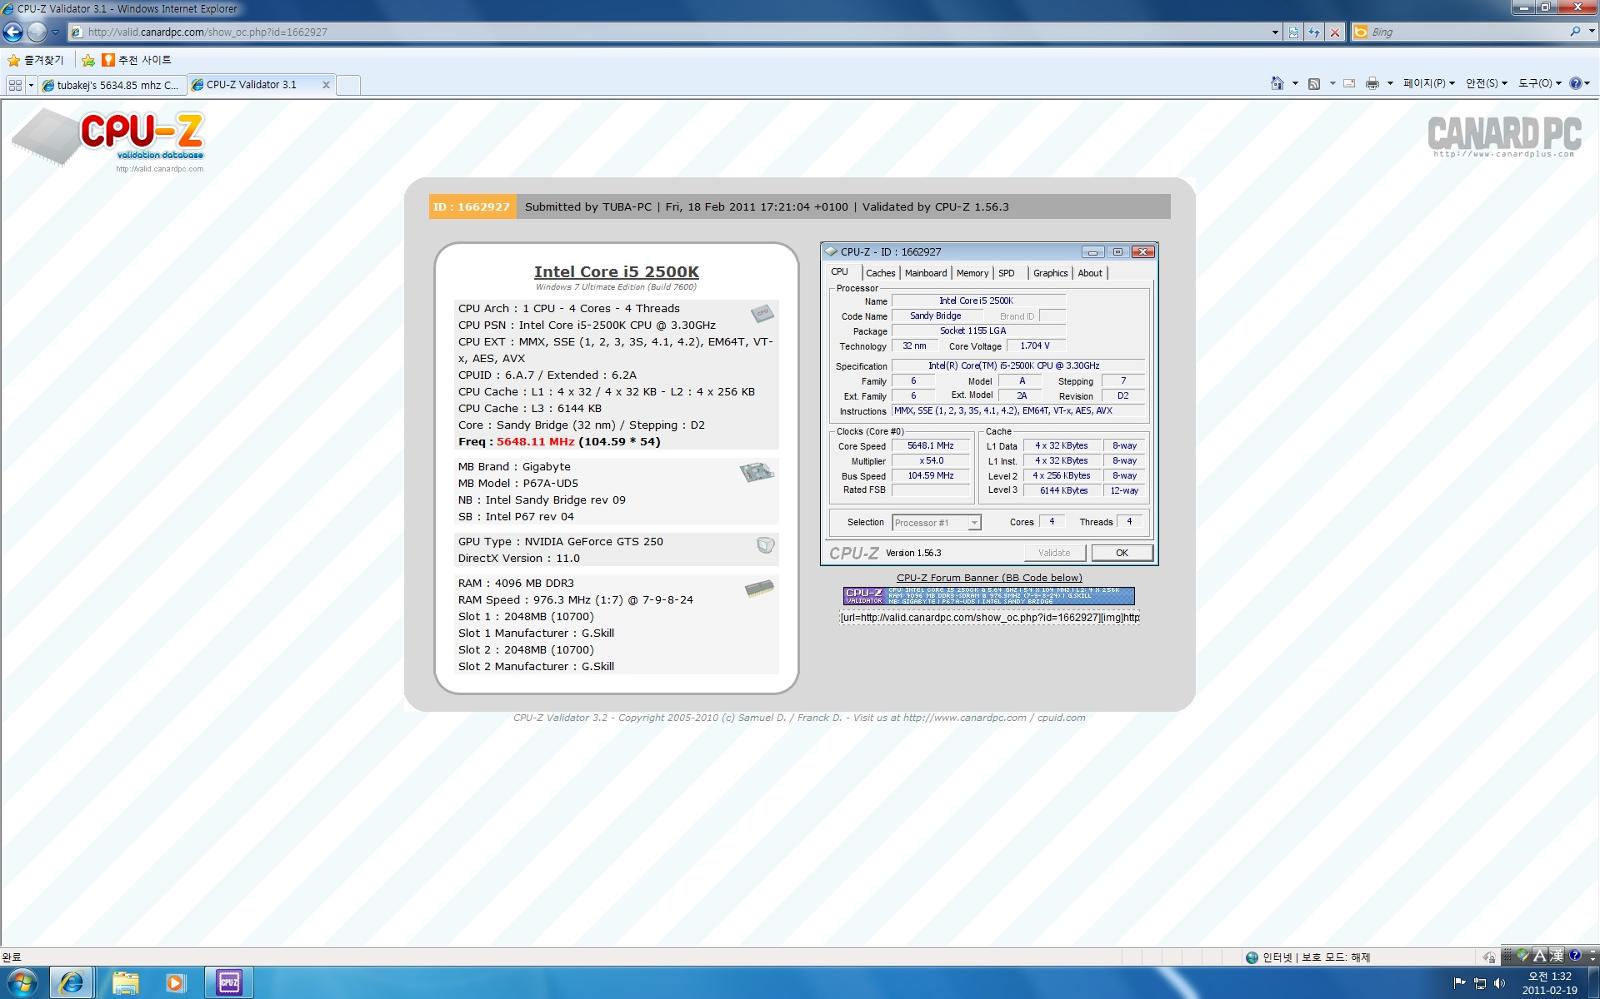Refresh the page with the blue arrows icon
The image size is (1600, 999).
1314,32
